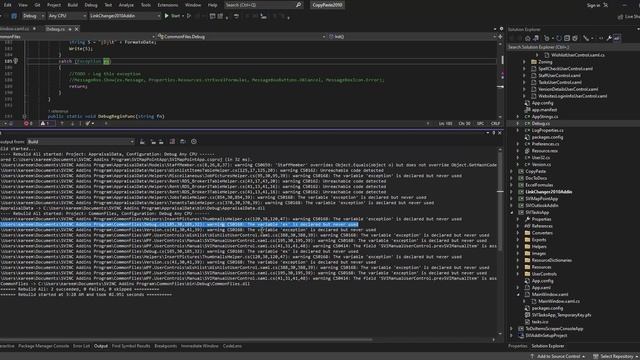Click the errors indicator below the code editor
The height and width of the screenshot is (360, 640).
(x=28, y=123)
